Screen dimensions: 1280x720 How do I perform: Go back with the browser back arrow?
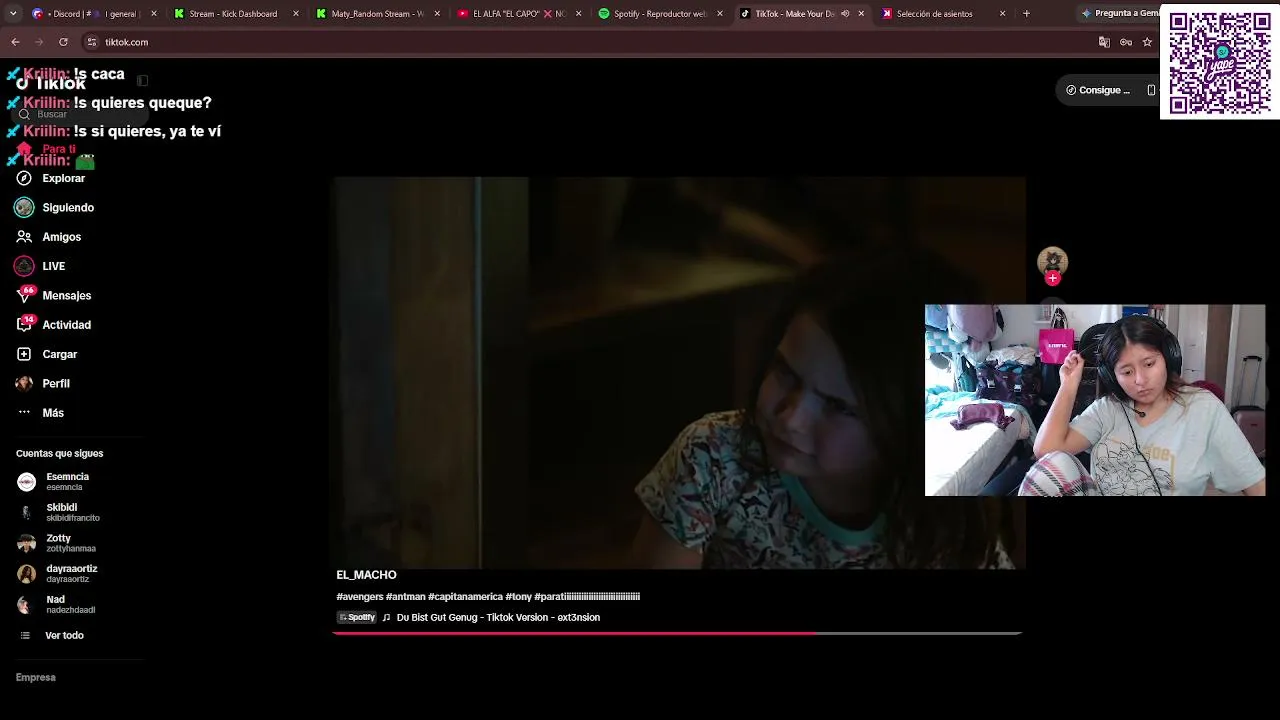[15, 42]
